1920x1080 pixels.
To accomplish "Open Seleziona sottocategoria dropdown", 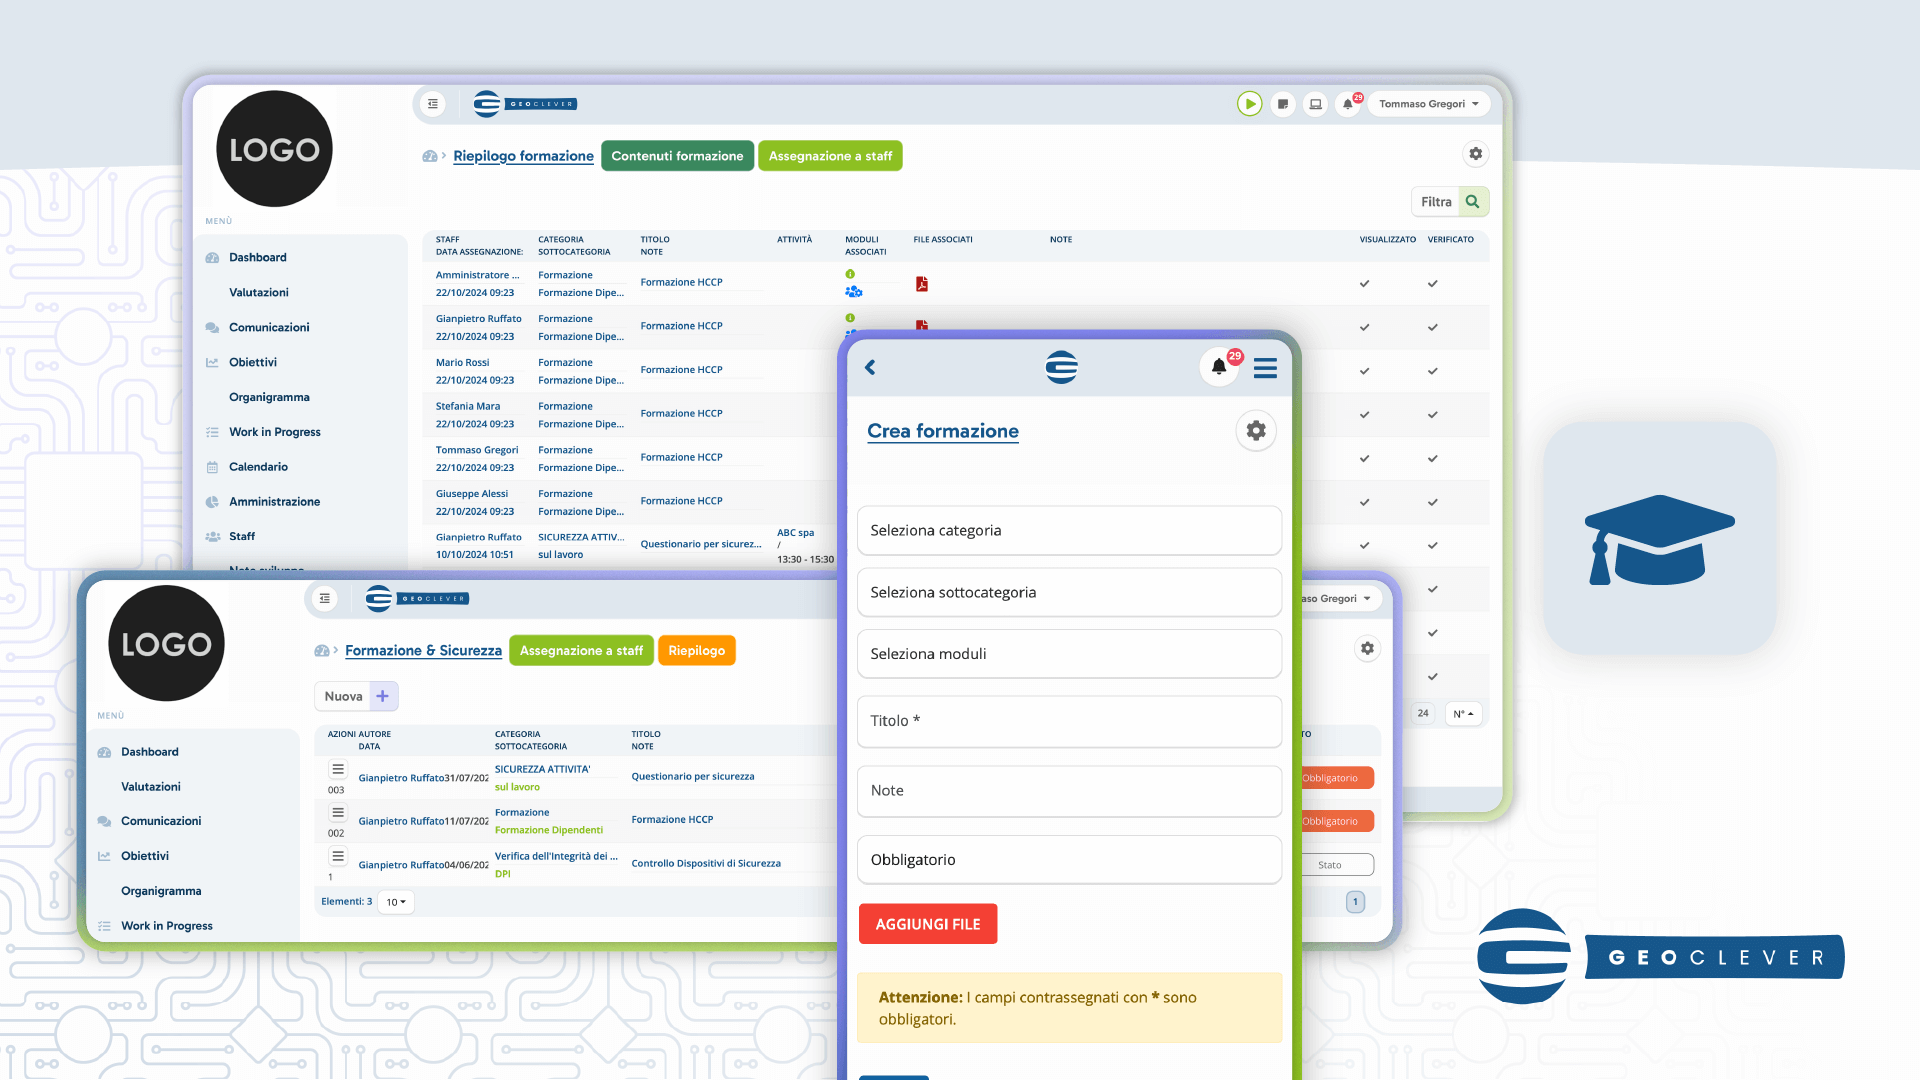I will click(x=1069, y=592).
